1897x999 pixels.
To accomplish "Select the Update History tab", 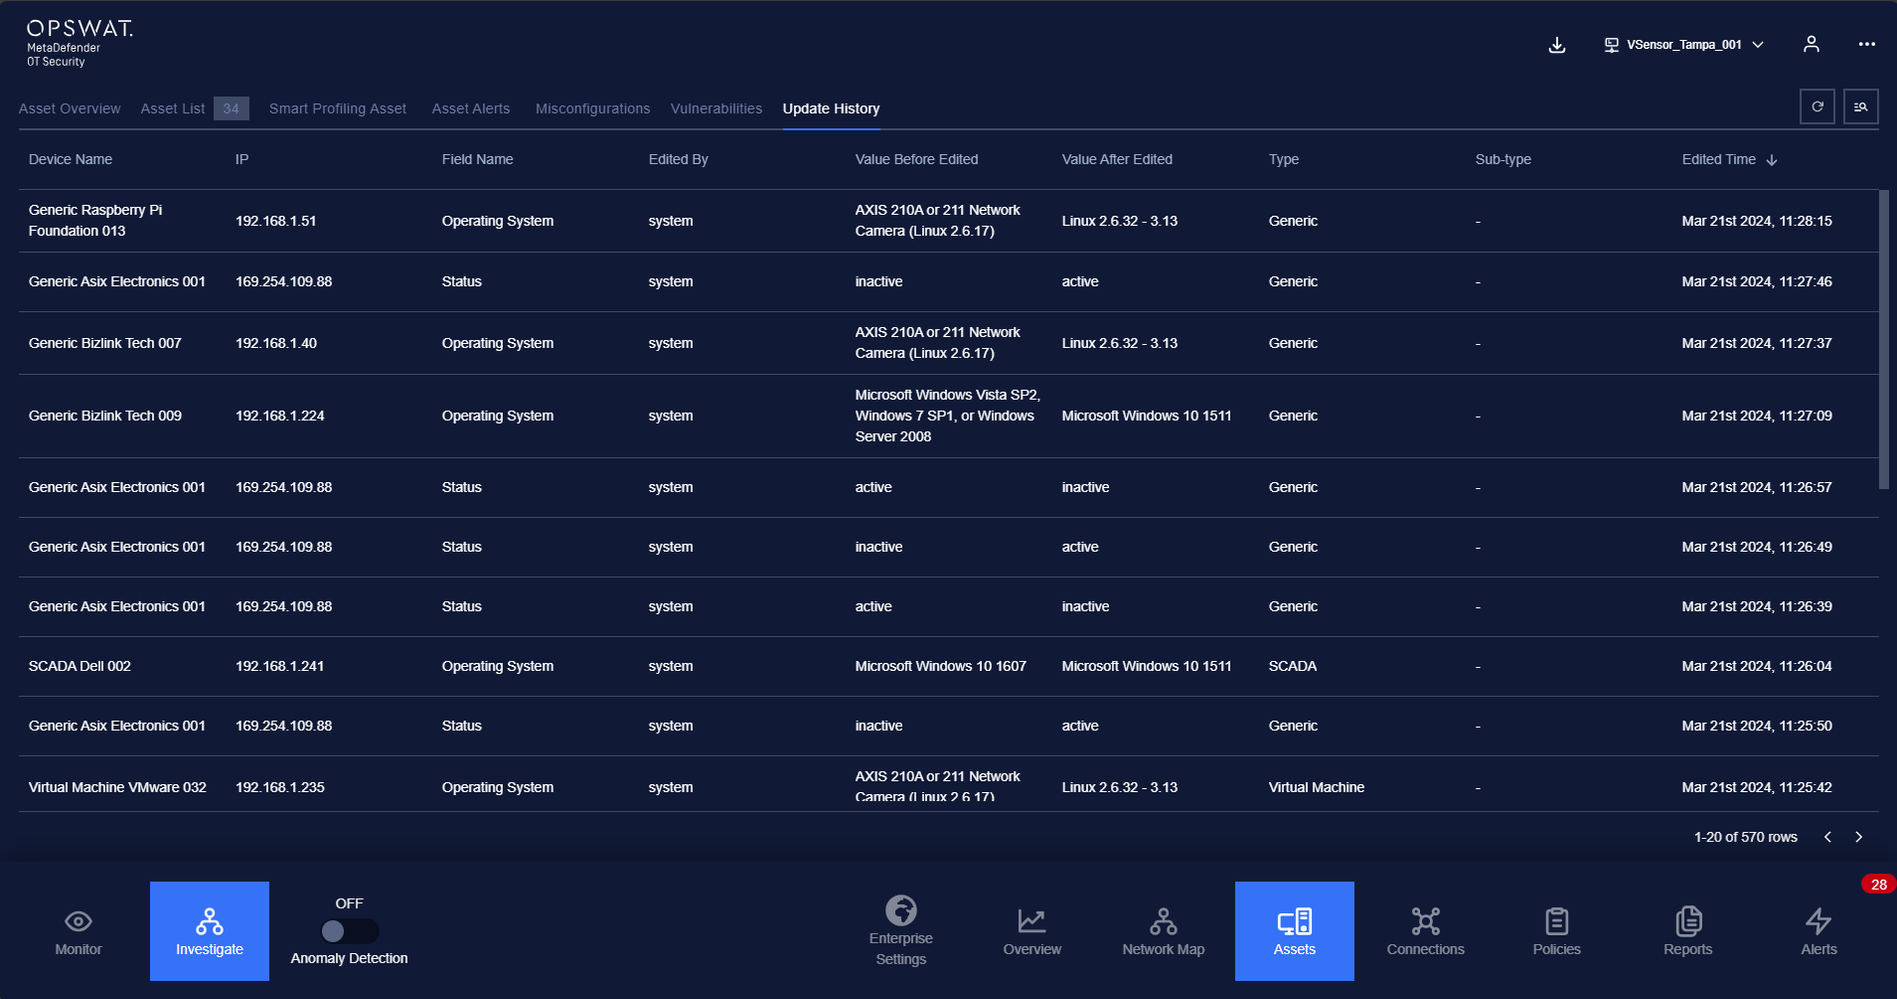I will pos(831,108).
